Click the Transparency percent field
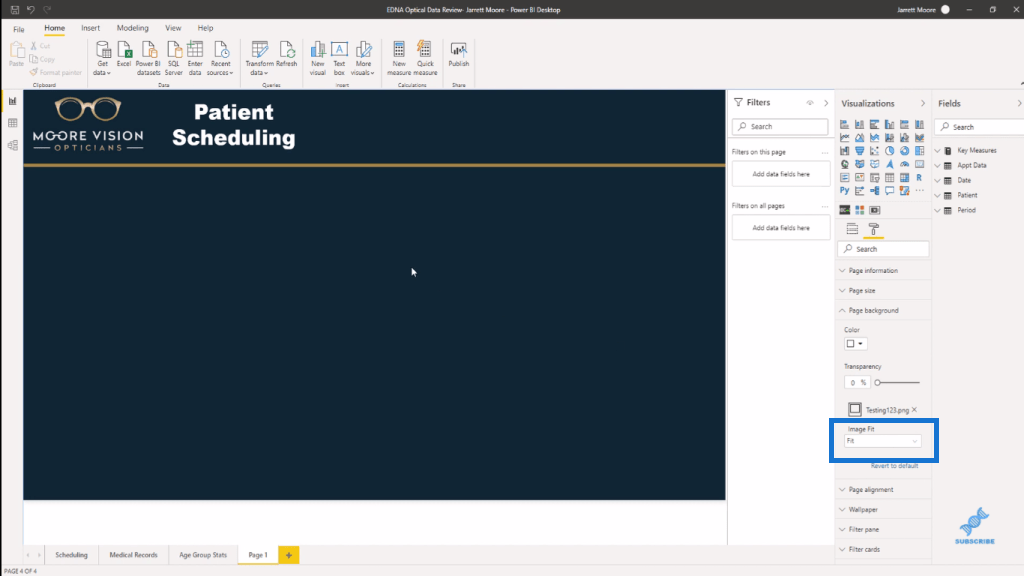Viewport: 1024px width, 576px height. tap(857, 383)
